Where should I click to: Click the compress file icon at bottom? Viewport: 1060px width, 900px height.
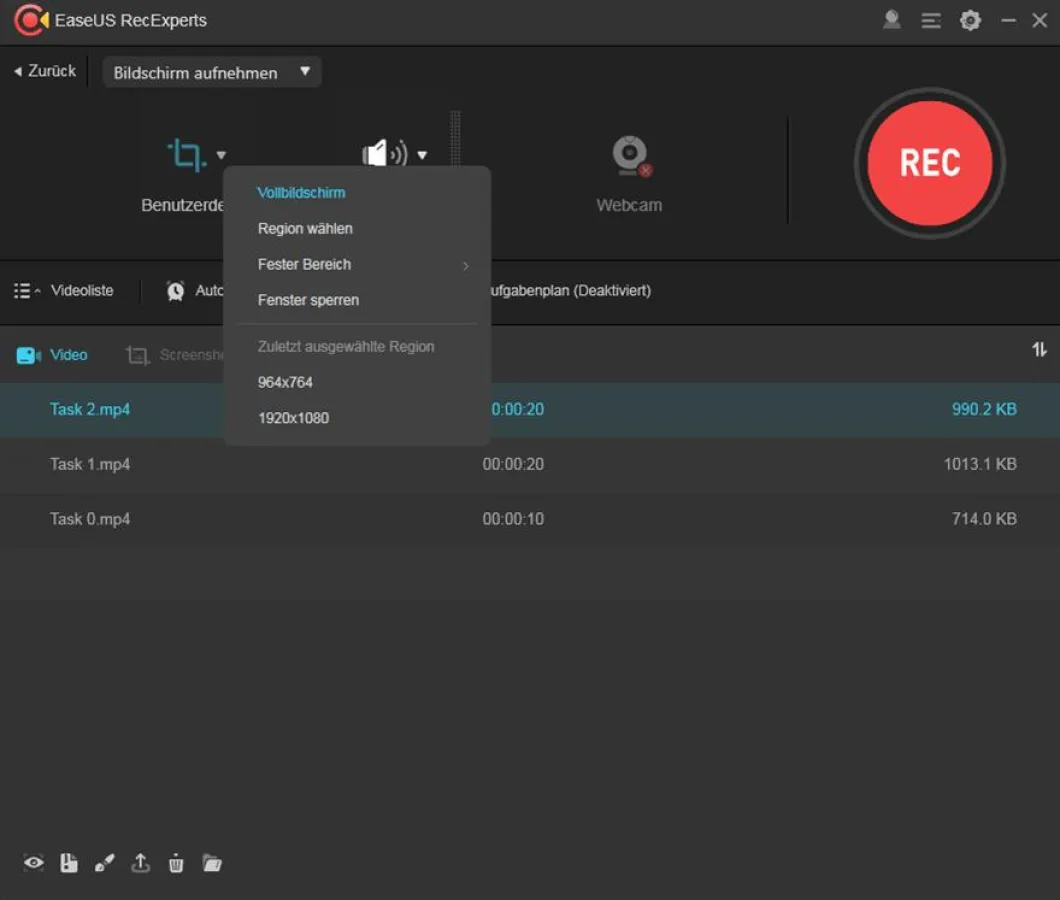pos(69,863)
